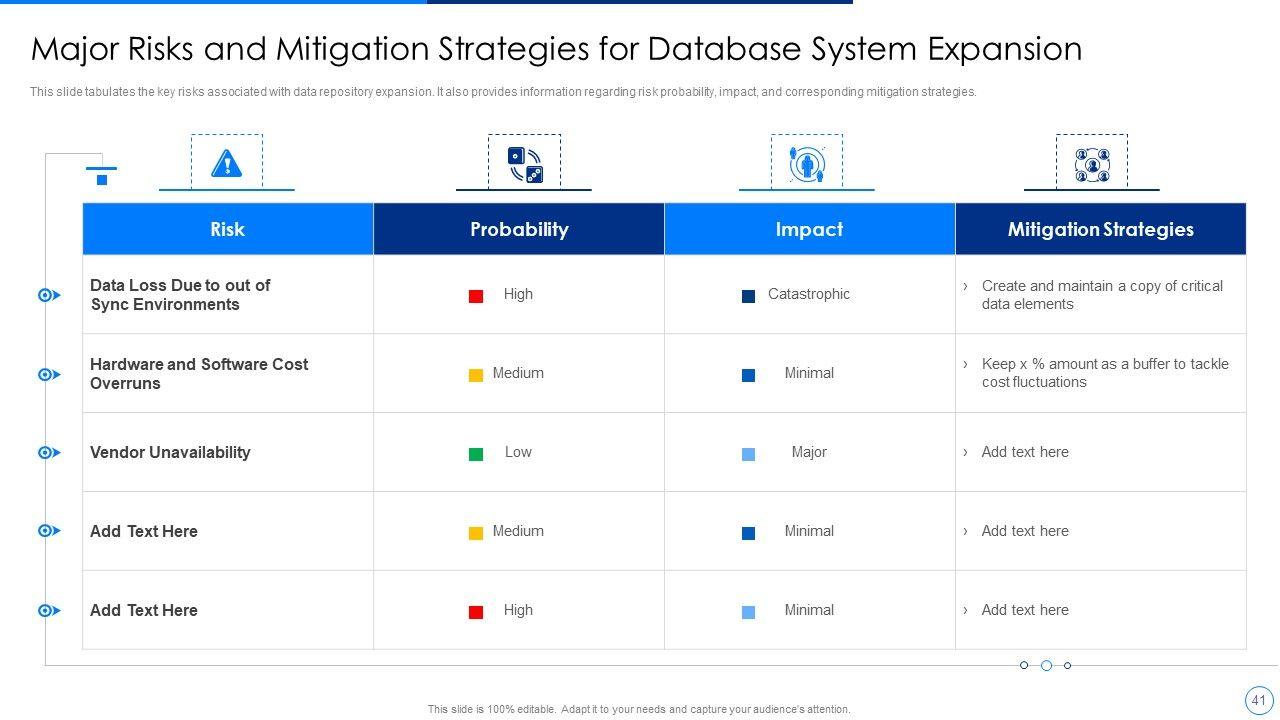Viewport: 1280px width, 720px height.
Task: Click the 'Catastrophic' impact text
Action: 809,294
